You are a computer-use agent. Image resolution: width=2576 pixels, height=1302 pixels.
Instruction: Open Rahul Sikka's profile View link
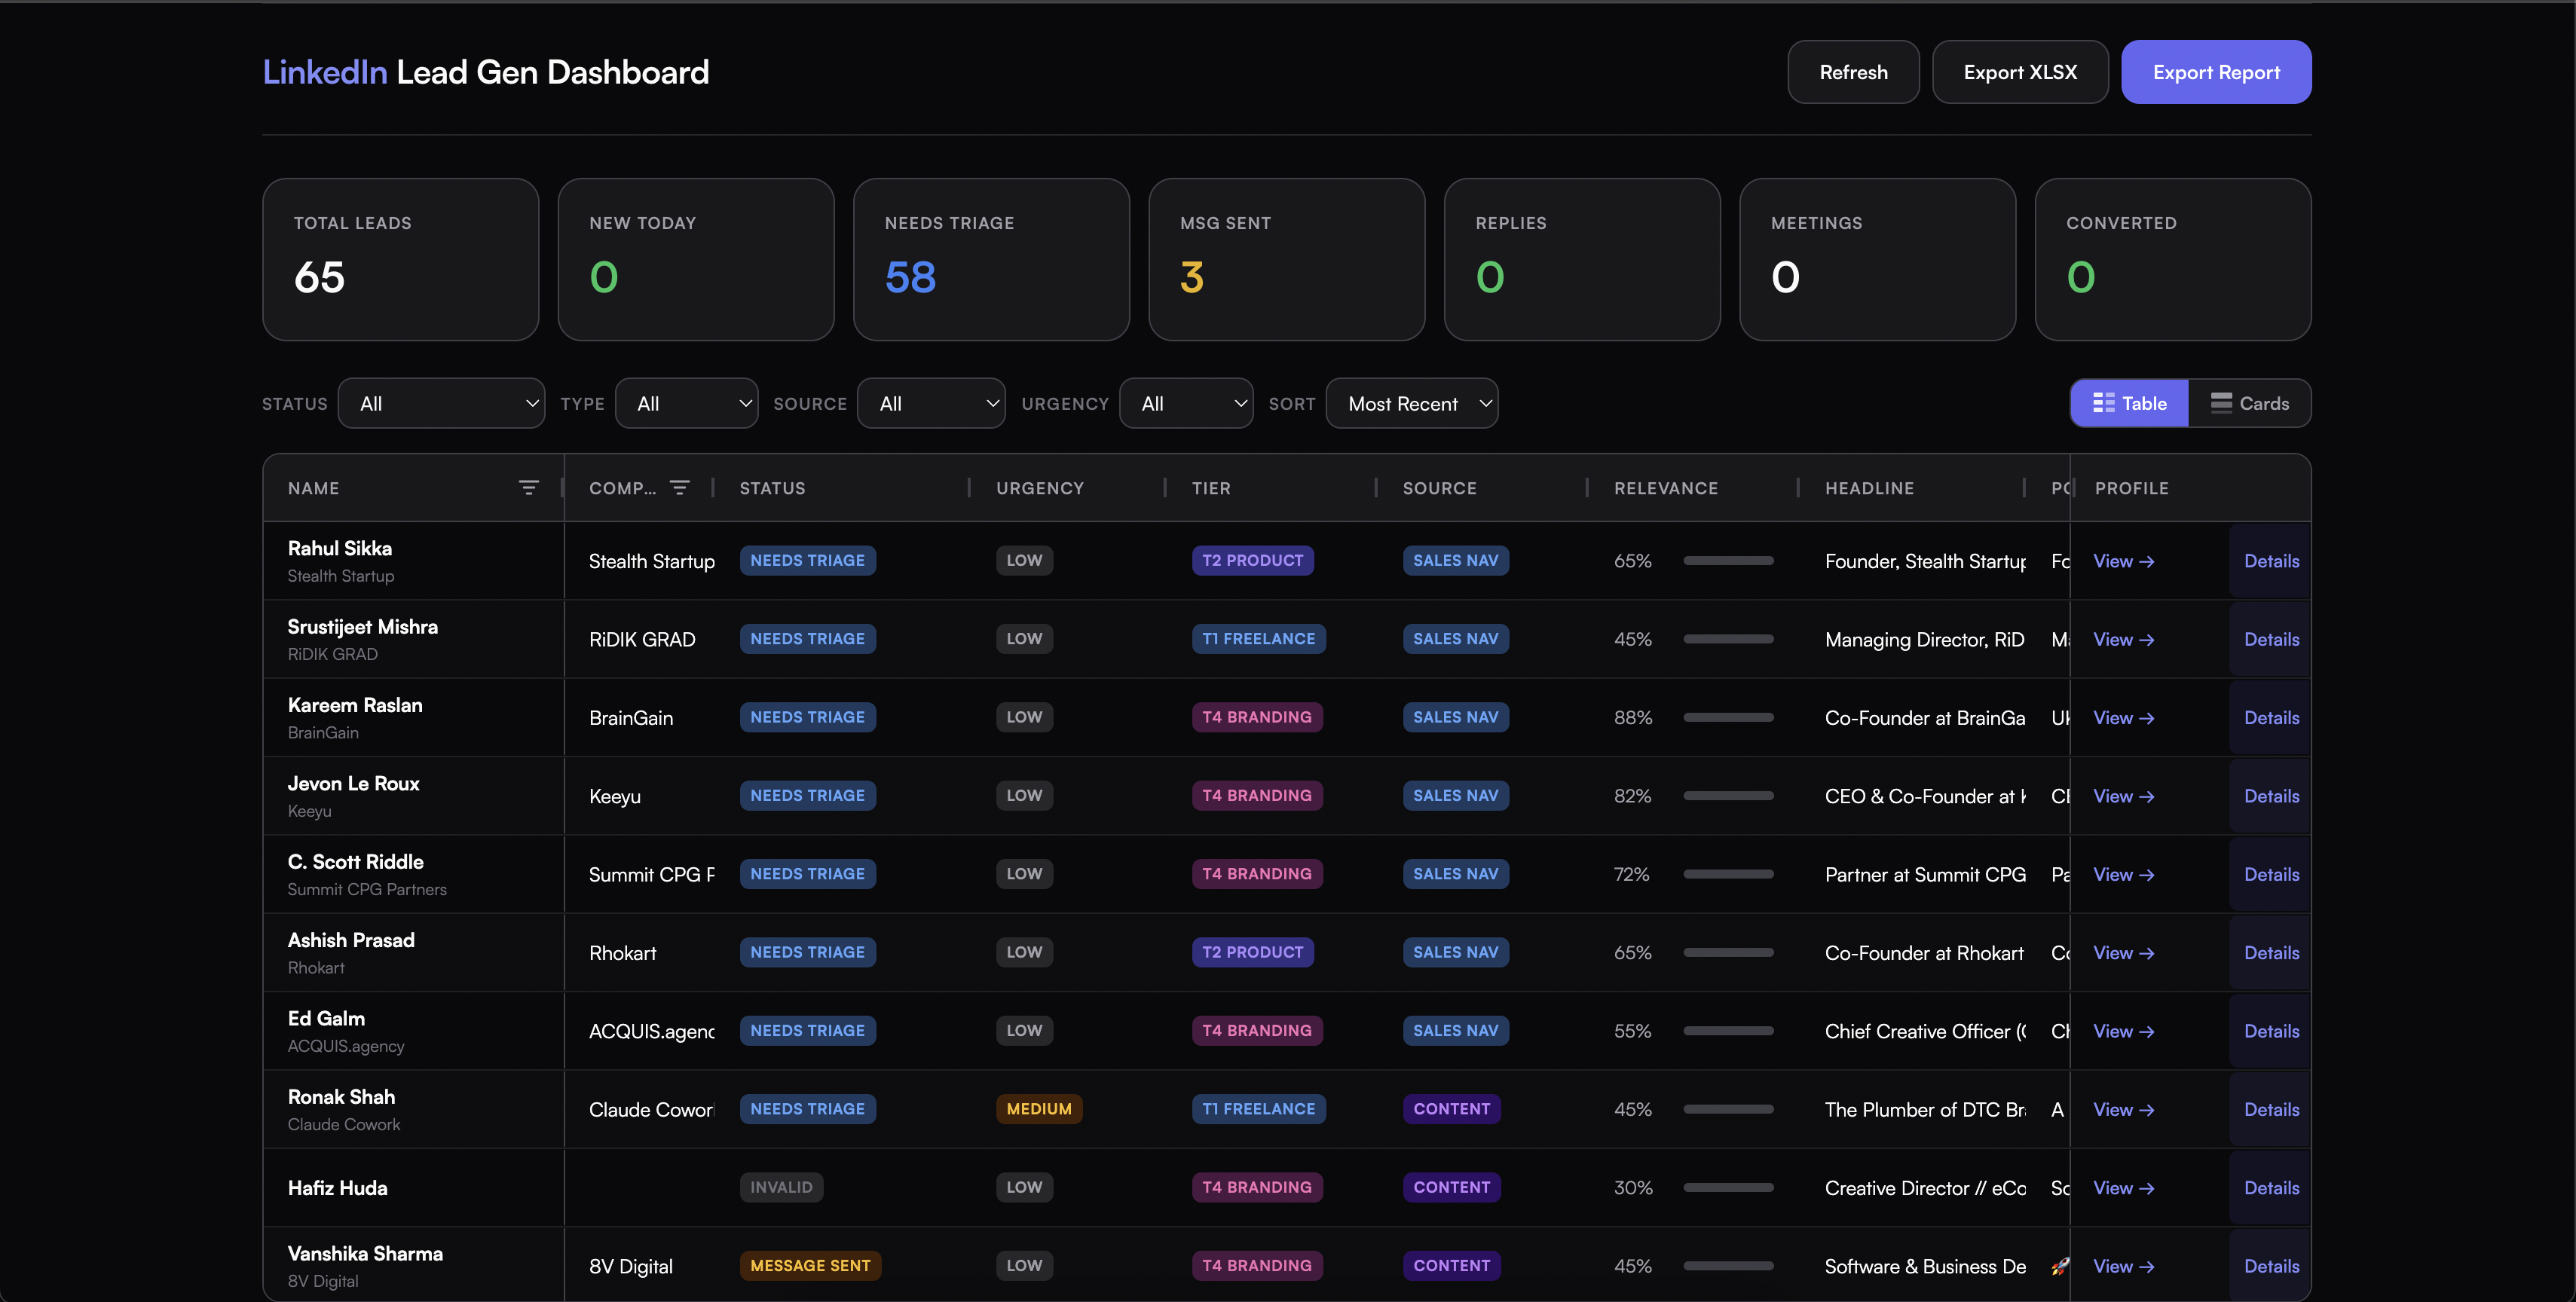point(2123,561)
